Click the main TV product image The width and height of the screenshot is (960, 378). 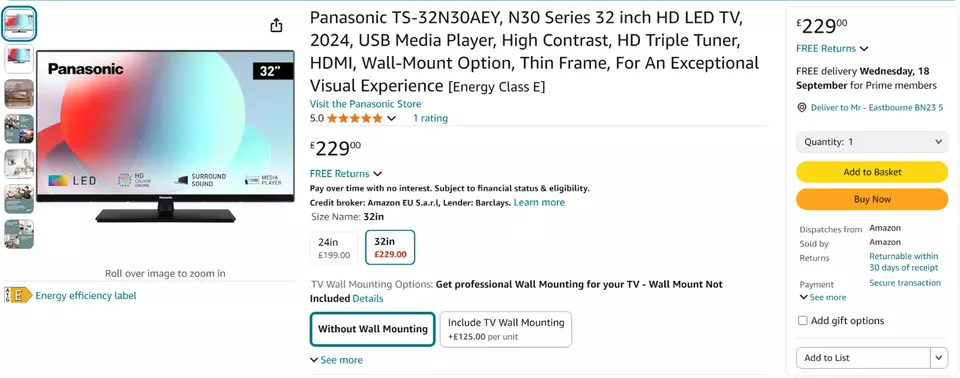pos(165,136)
